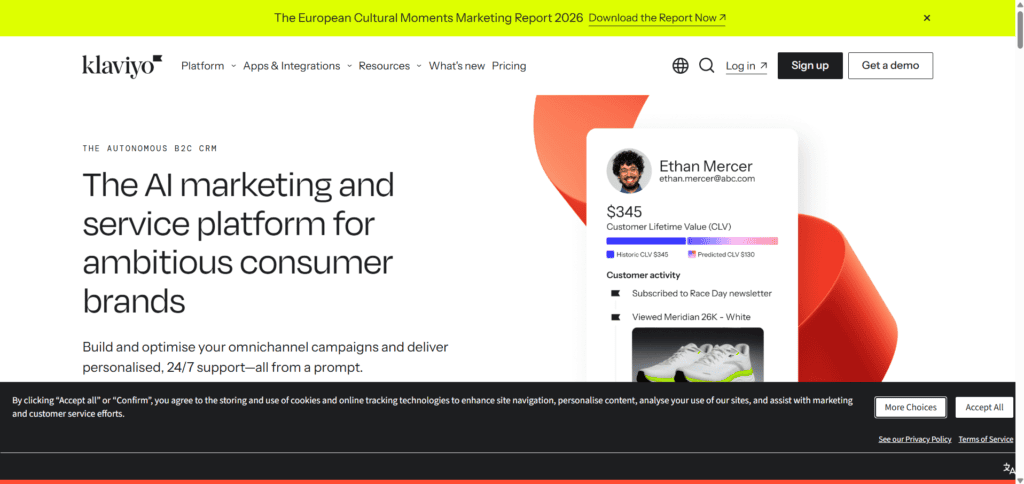The image size is (1024, 484).
Task: Click 'Customer Lifetime Value (CLV)' label
Action: 669,227
